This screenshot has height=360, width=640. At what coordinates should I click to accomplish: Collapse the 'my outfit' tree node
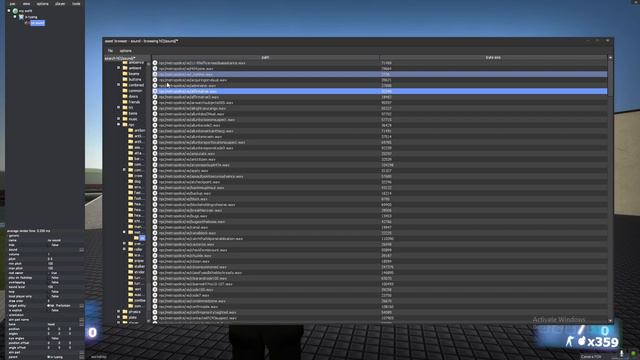pos(9,11)
